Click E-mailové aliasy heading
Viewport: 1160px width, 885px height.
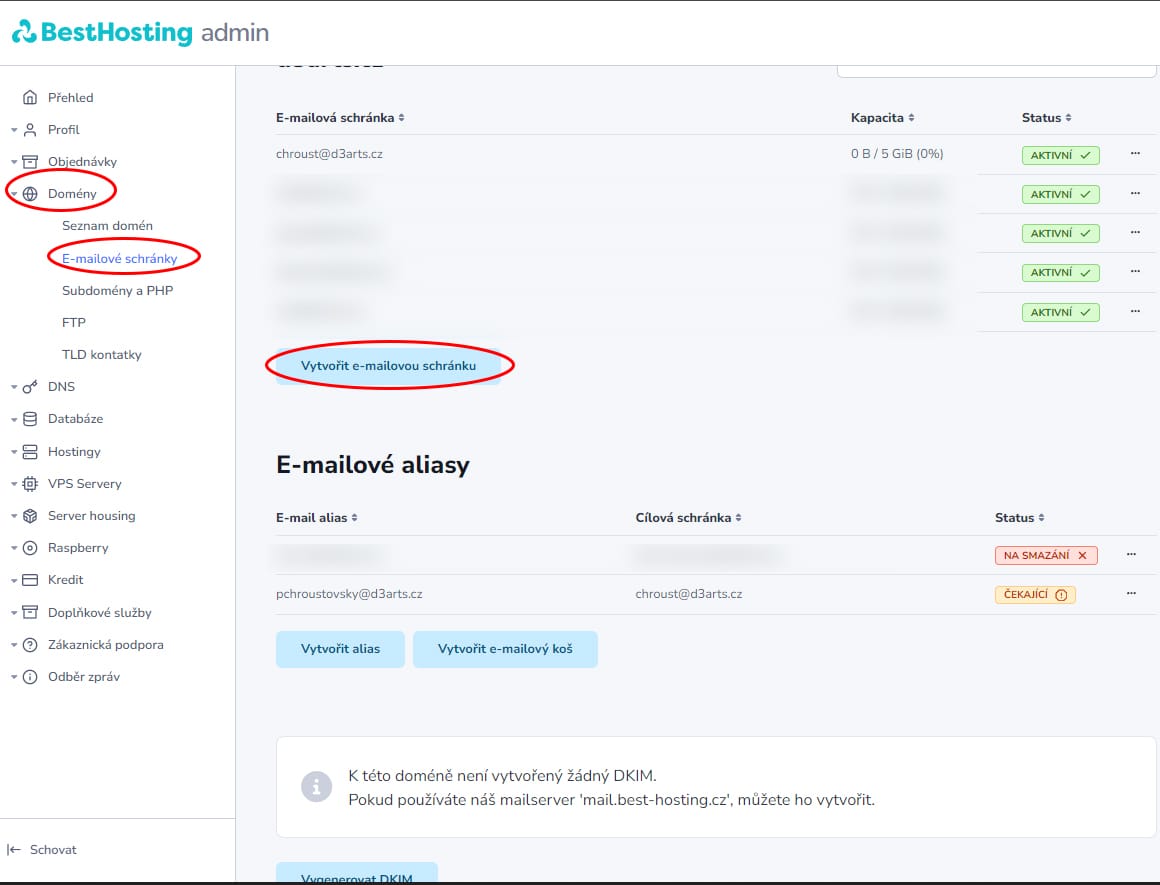[x=373, y=465]
